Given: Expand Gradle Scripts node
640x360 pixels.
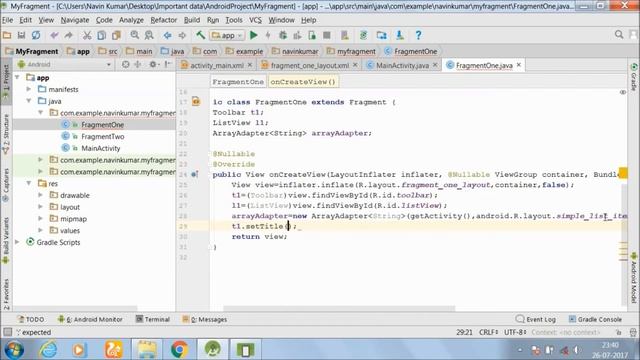Looking at the screenshot, I should point(17,242).
